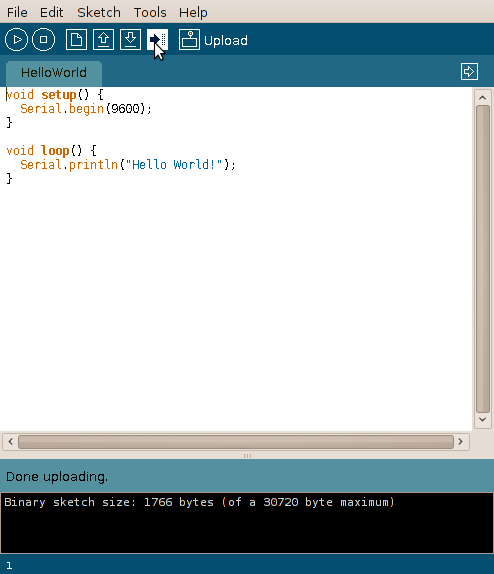Open the Serial Monitor icon
Image resolution: width=494 pixels, height=574 pixels.
coord(189,40)
